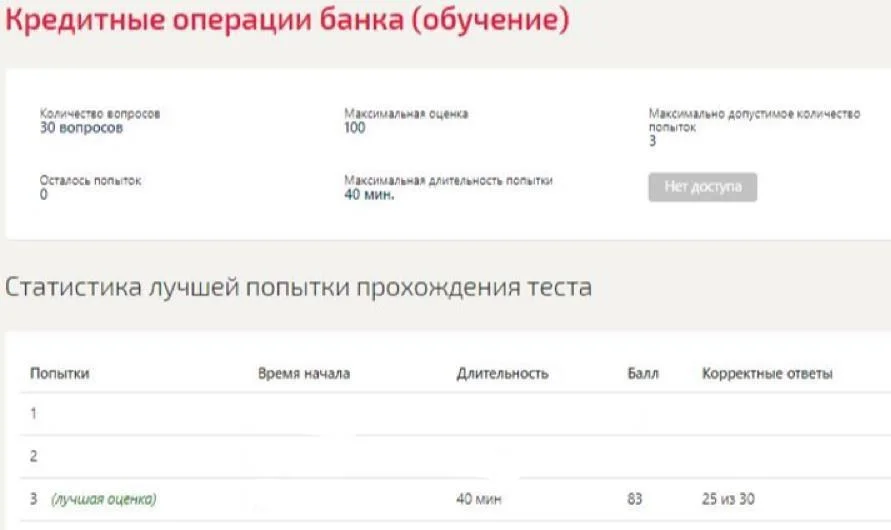891x530 pixels.
Task: Click the 'Осталось попыток' value 0
Action: point(44,194)
